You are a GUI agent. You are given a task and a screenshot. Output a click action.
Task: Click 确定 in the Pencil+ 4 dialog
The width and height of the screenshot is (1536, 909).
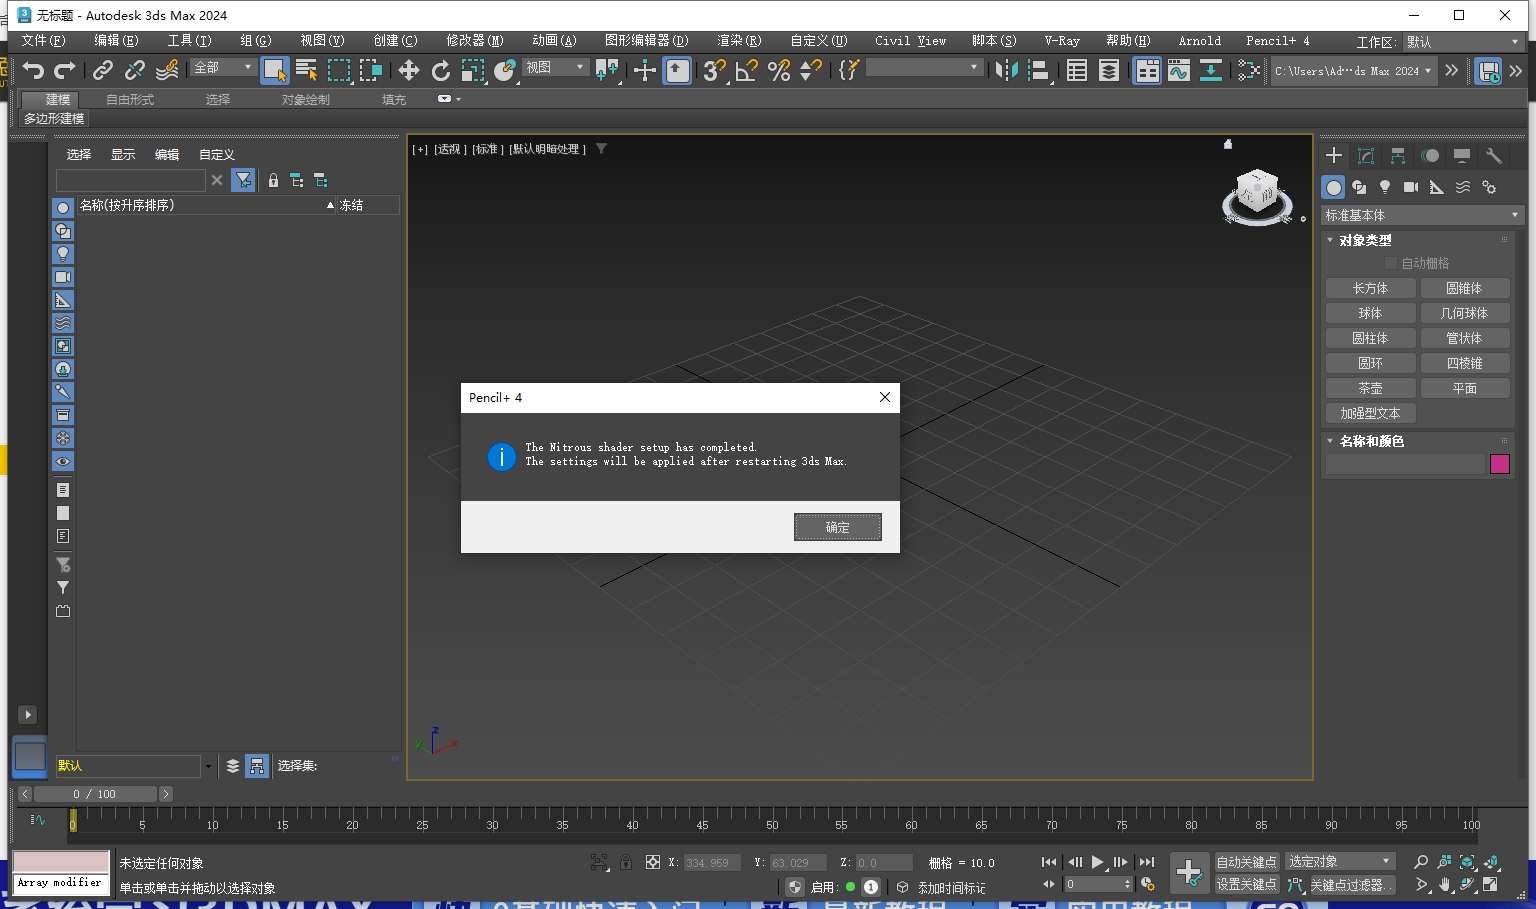pos(837,527)
